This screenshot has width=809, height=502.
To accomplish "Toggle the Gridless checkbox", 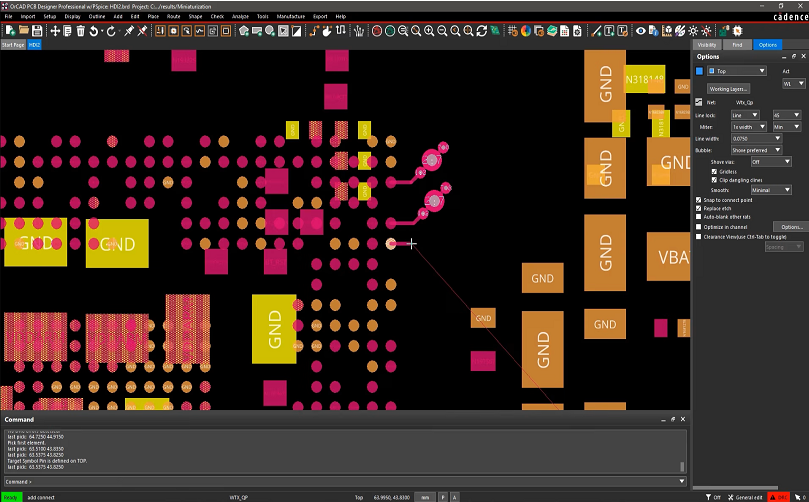I will (715, 171).
